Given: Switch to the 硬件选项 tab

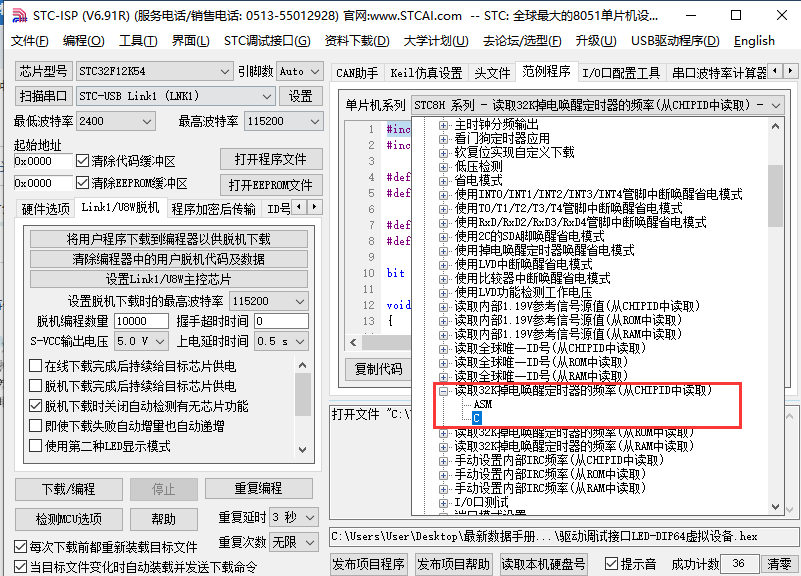Looking at the screenshot, I should click(x=45, y=209).
